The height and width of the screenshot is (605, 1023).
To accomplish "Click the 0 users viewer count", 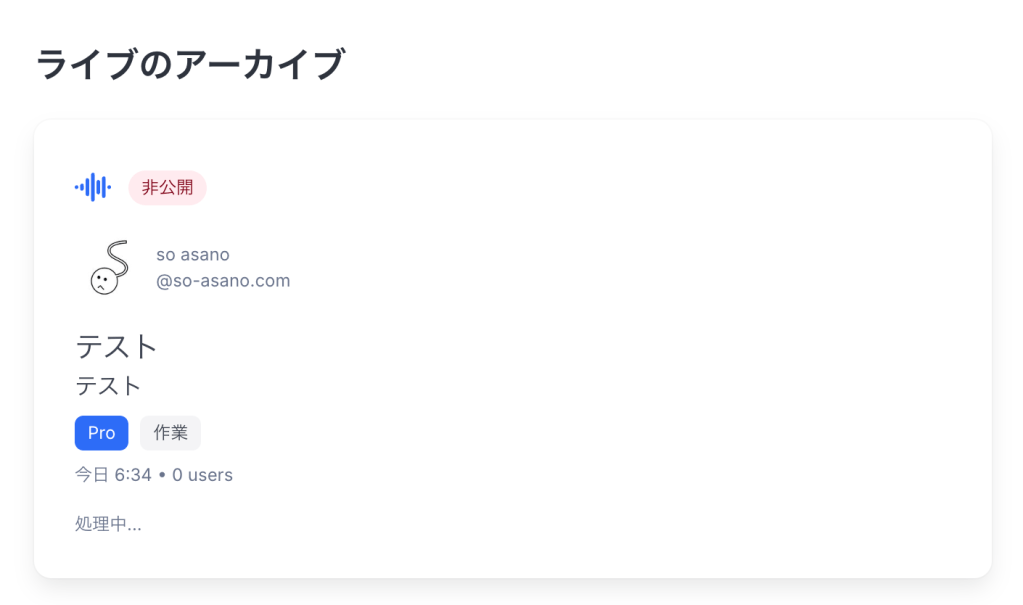I will 202,475.
